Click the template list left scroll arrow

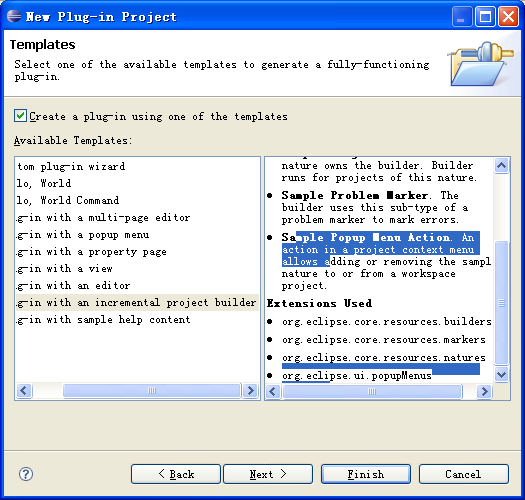click(24, 390)
